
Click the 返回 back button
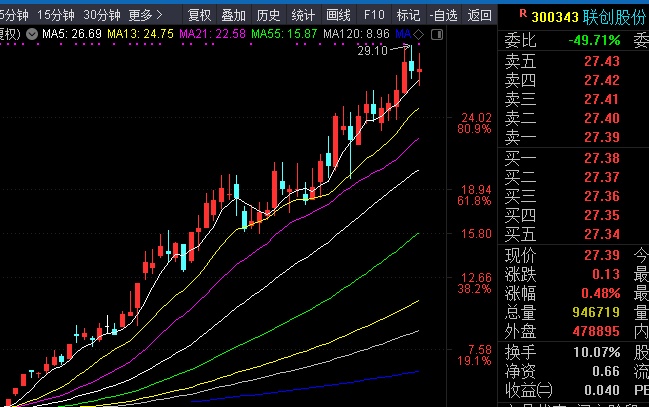click(x=480, y=15)
